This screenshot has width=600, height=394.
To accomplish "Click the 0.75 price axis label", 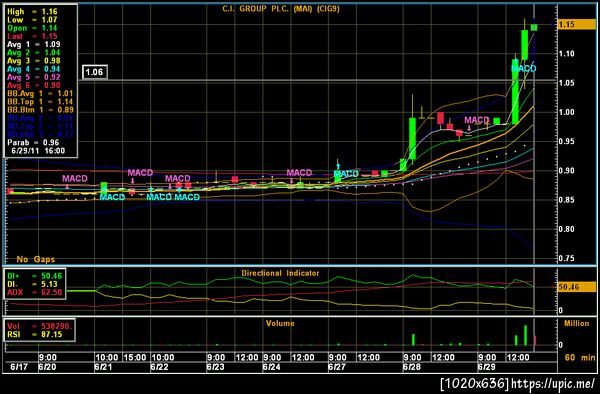I will (x=566, y=259).
